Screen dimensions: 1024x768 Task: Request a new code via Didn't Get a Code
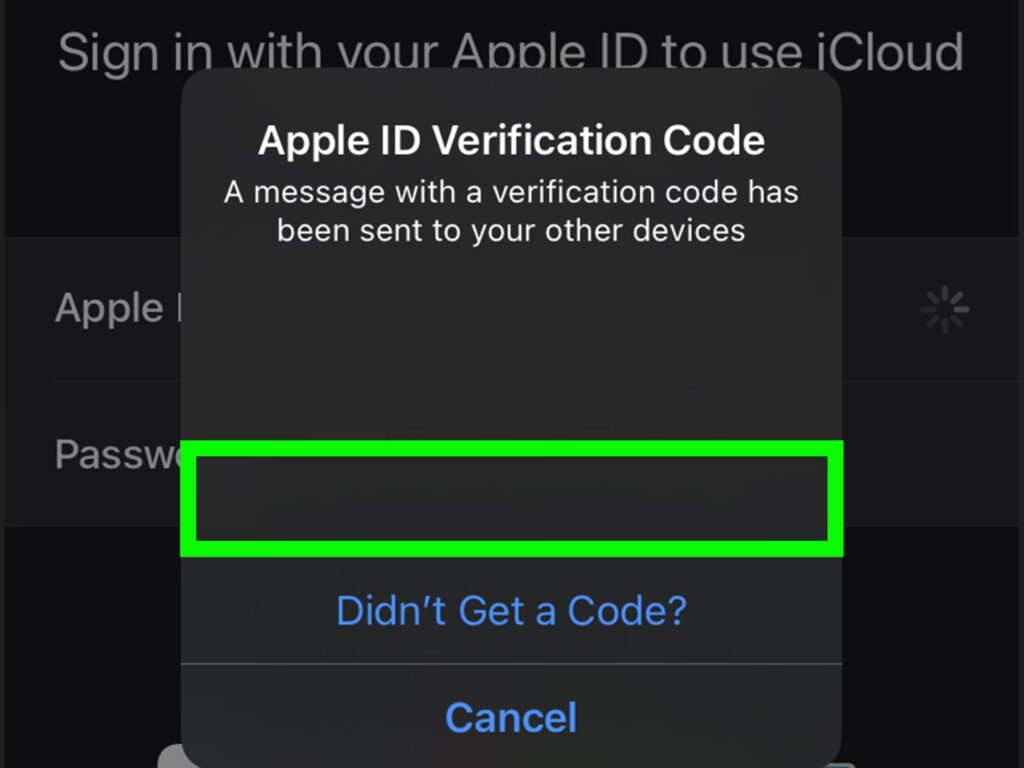tap(511, 610)
